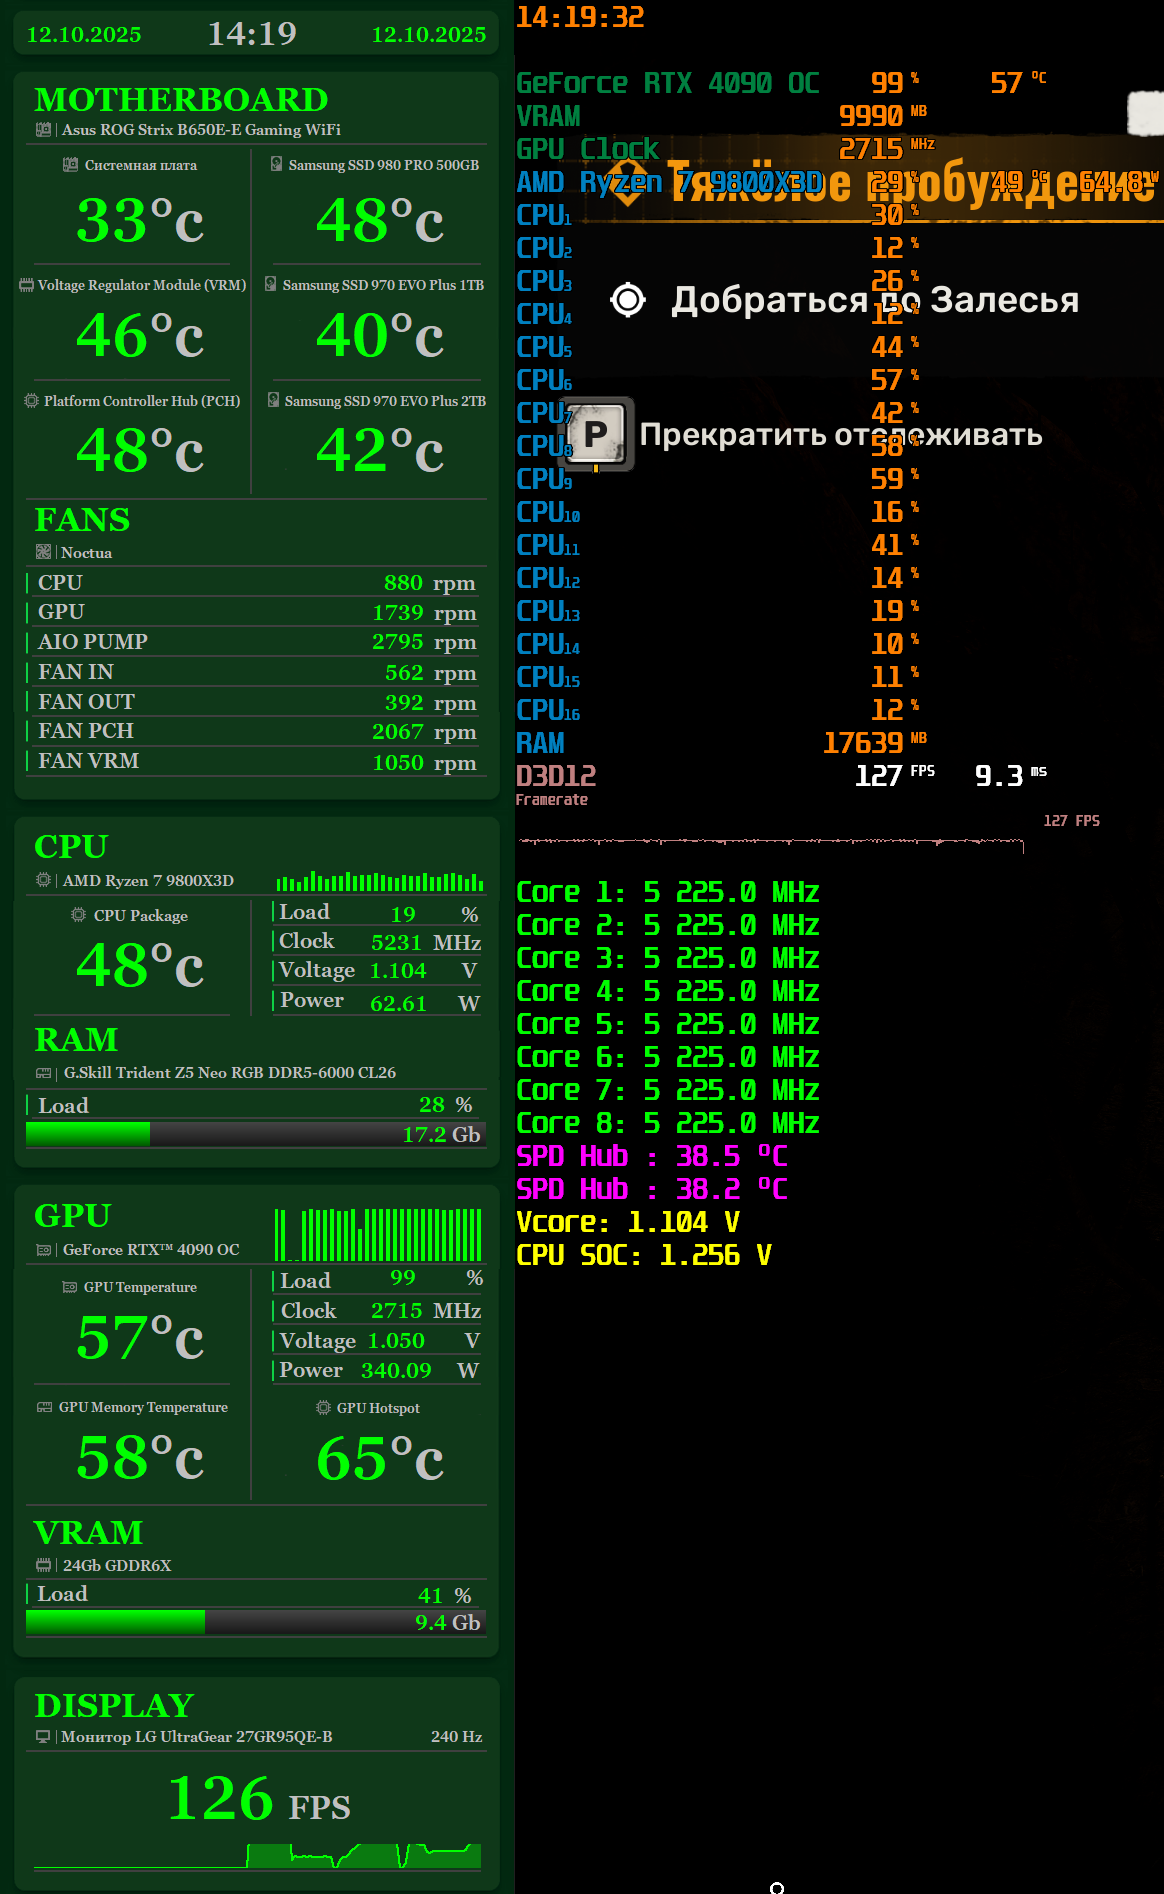Click the fan icon beside Noctua
Image resolution: width=1164 pixels, height=1894 pixels.
tap(43, 552)
